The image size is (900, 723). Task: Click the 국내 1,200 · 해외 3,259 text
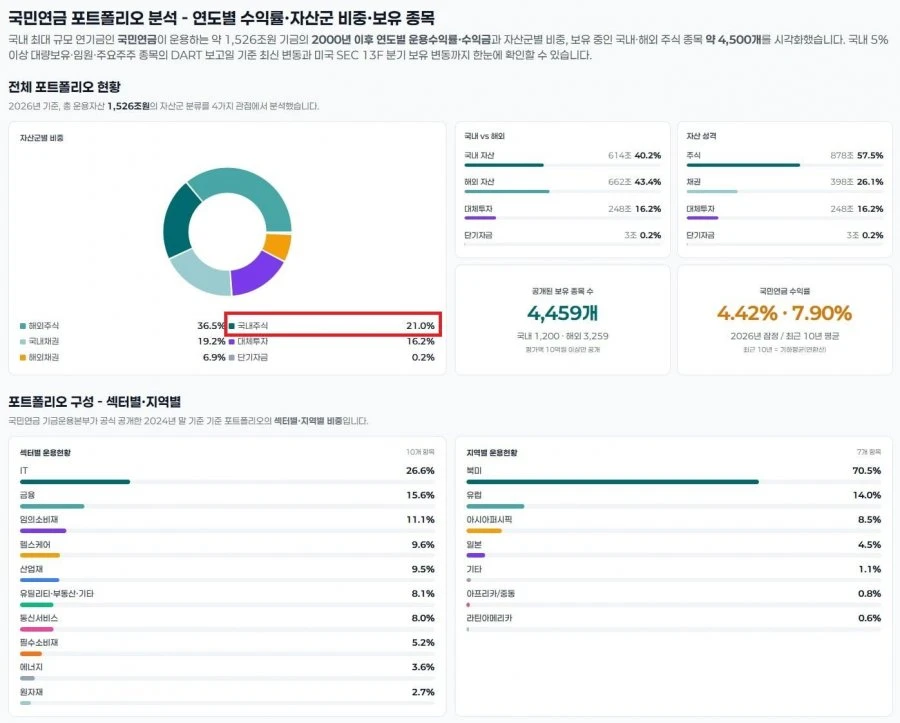click(x=562, y=336)
